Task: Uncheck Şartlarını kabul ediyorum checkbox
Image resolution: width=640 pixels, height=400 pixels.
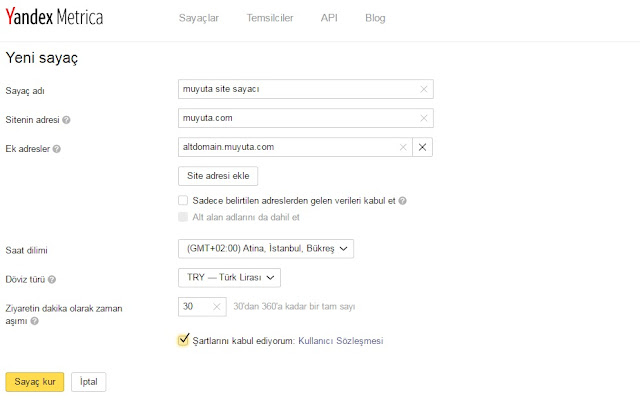Action: click(x=183, y=340)
